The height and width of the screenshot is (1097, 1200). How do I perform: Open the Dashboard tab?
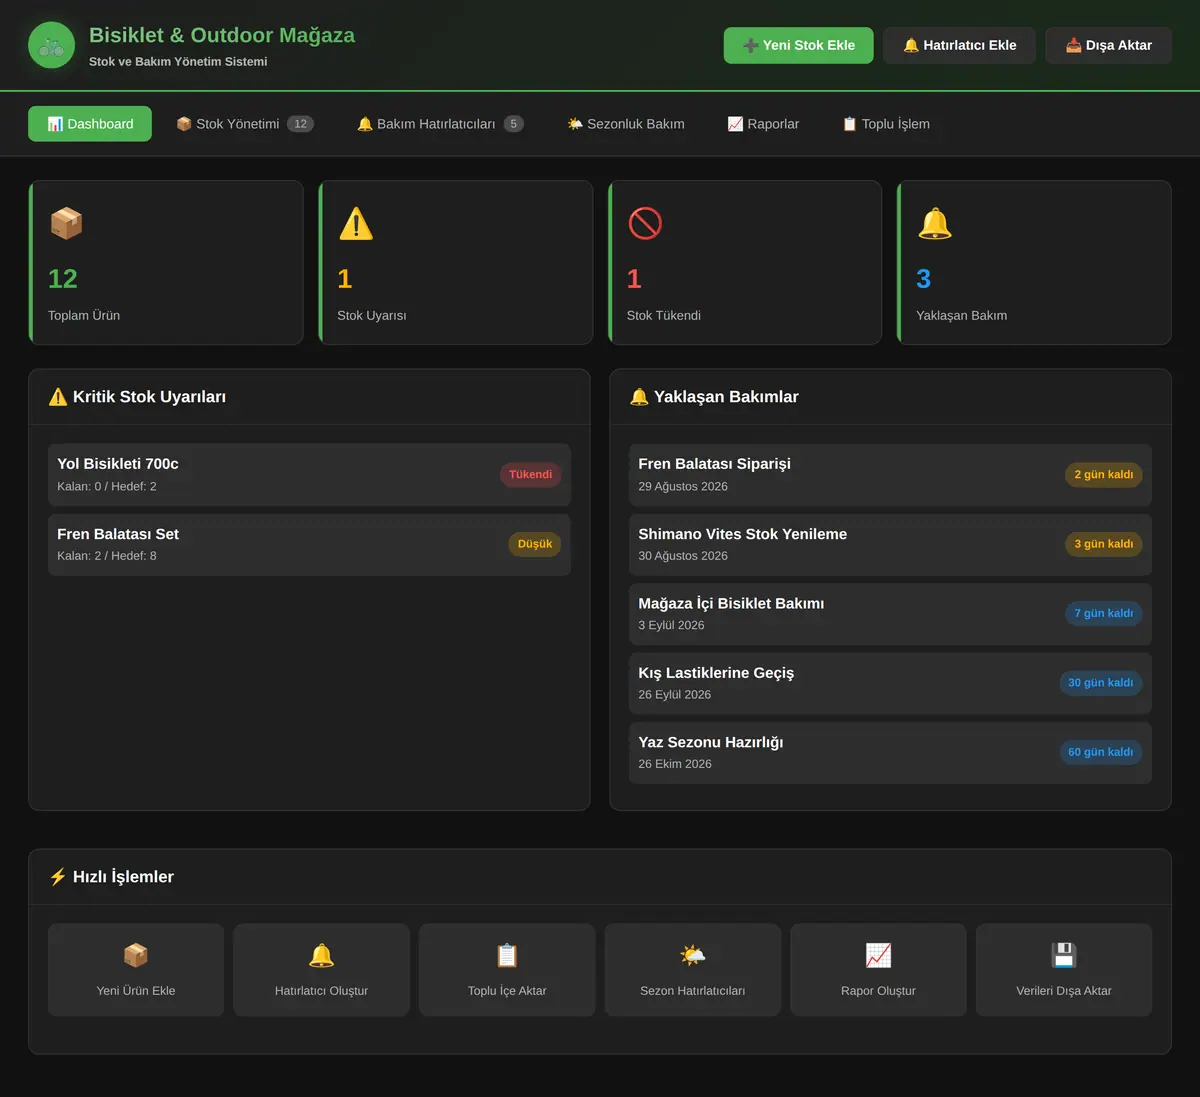point(90,124)
